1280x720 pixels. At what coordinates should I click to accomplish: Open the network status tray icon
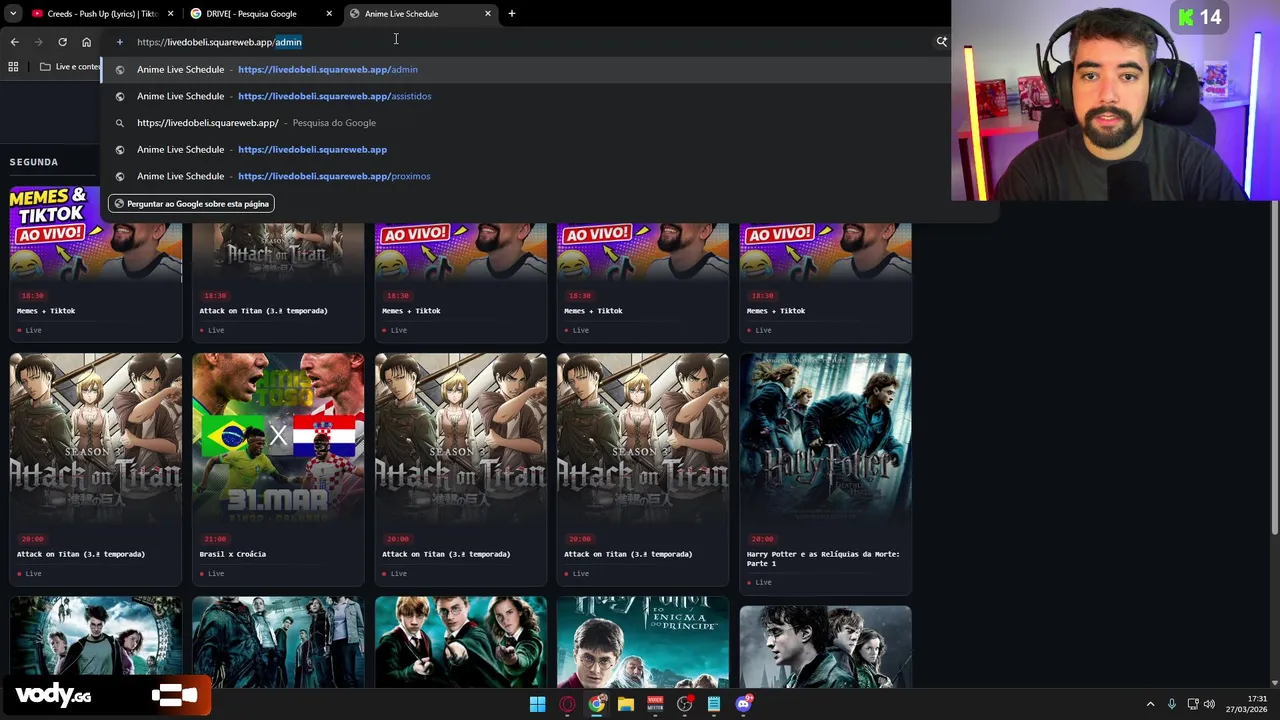pos(1193,704)
